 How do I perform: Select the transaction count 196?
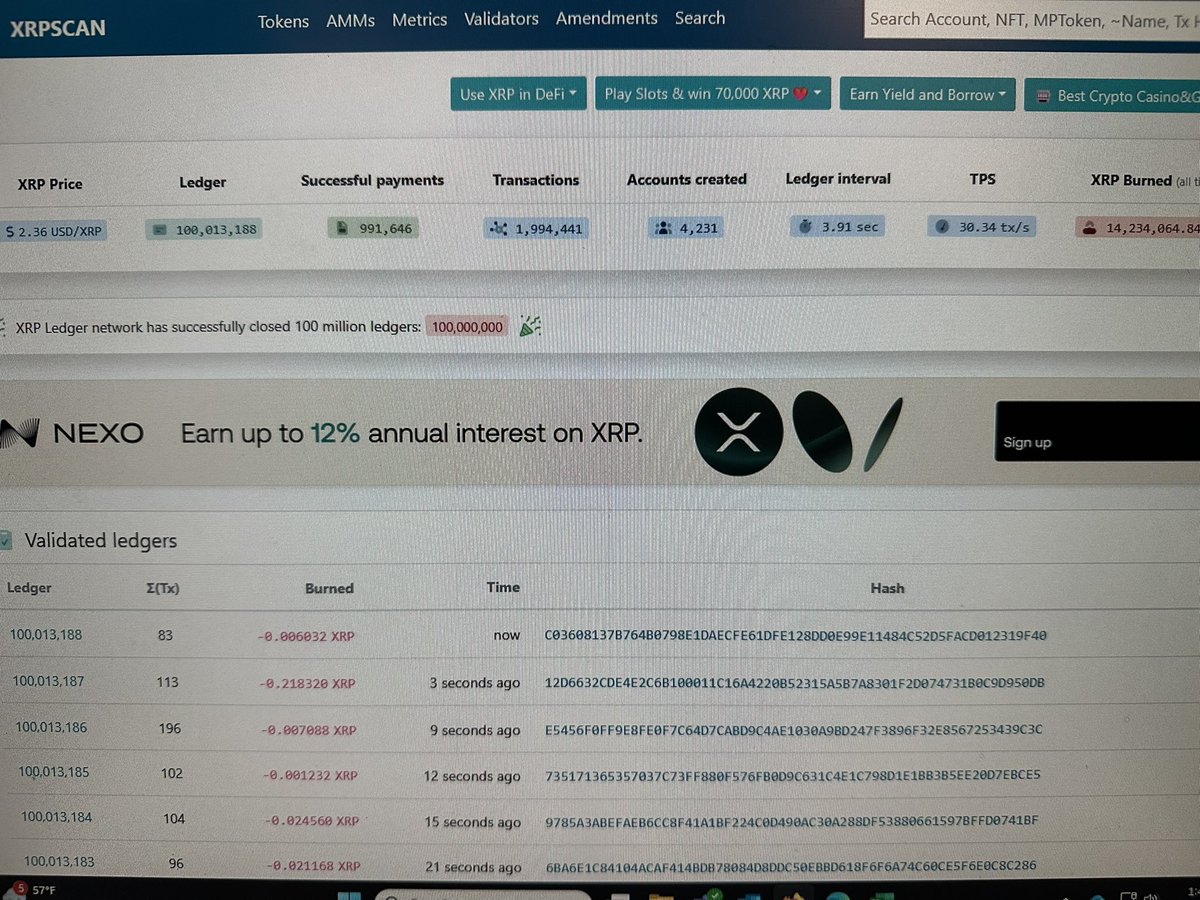click(170, 728)
